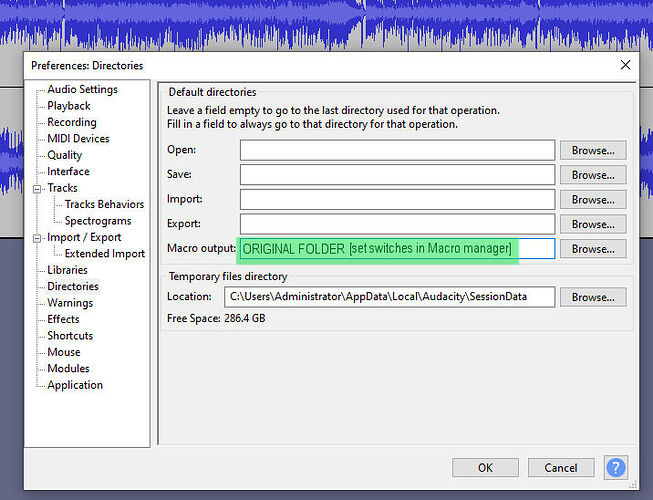653x500 pixels.
Task: Focus the Export directory field
Action: (x=397, y=224)
